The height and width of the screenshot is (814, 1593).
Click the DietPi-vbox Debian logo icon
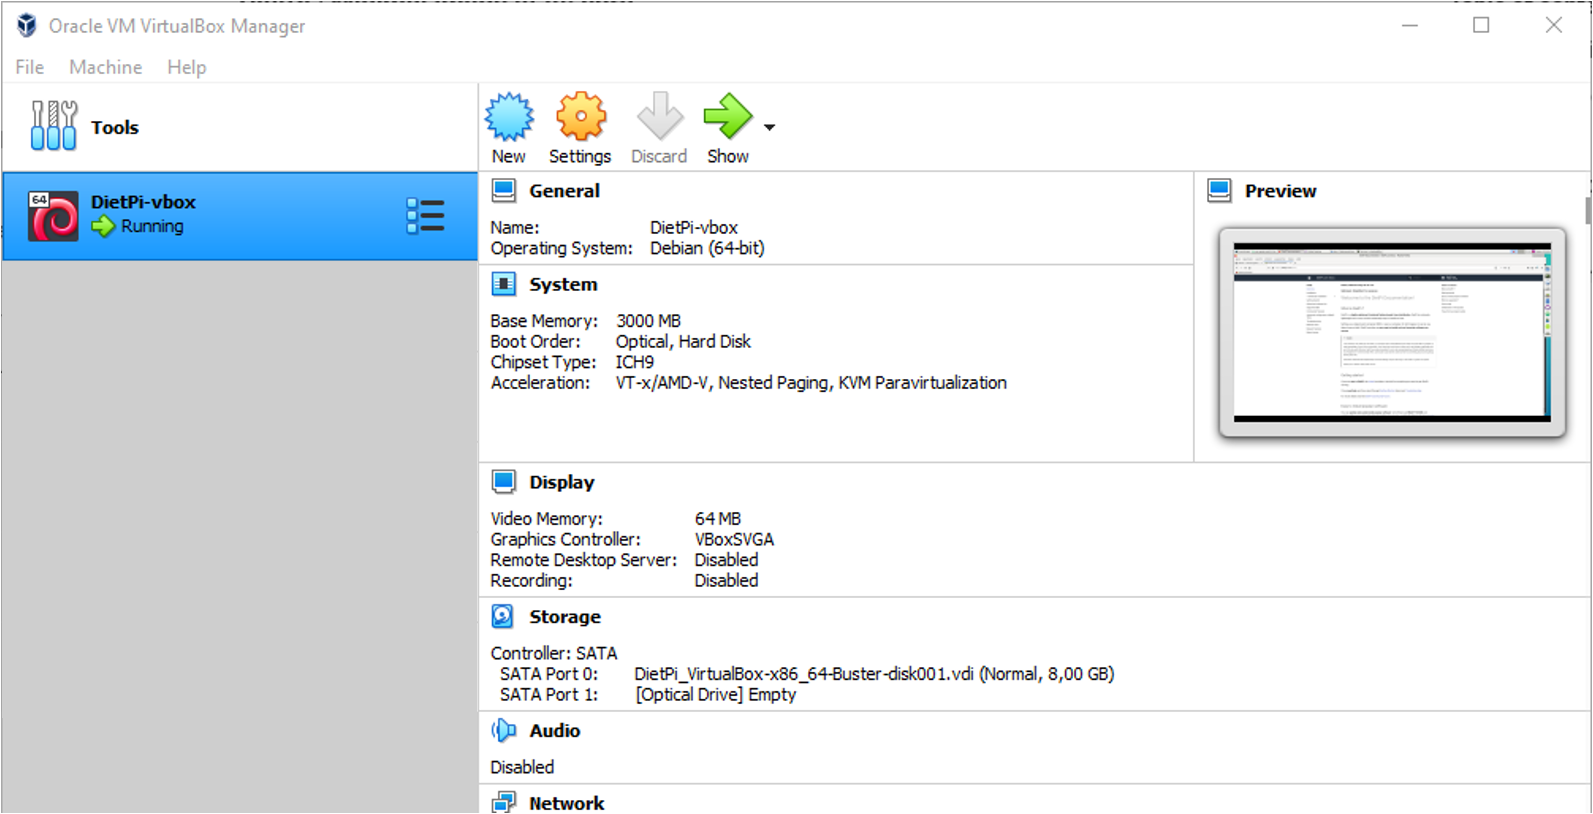pyautogui.click(x=53, y=216)
